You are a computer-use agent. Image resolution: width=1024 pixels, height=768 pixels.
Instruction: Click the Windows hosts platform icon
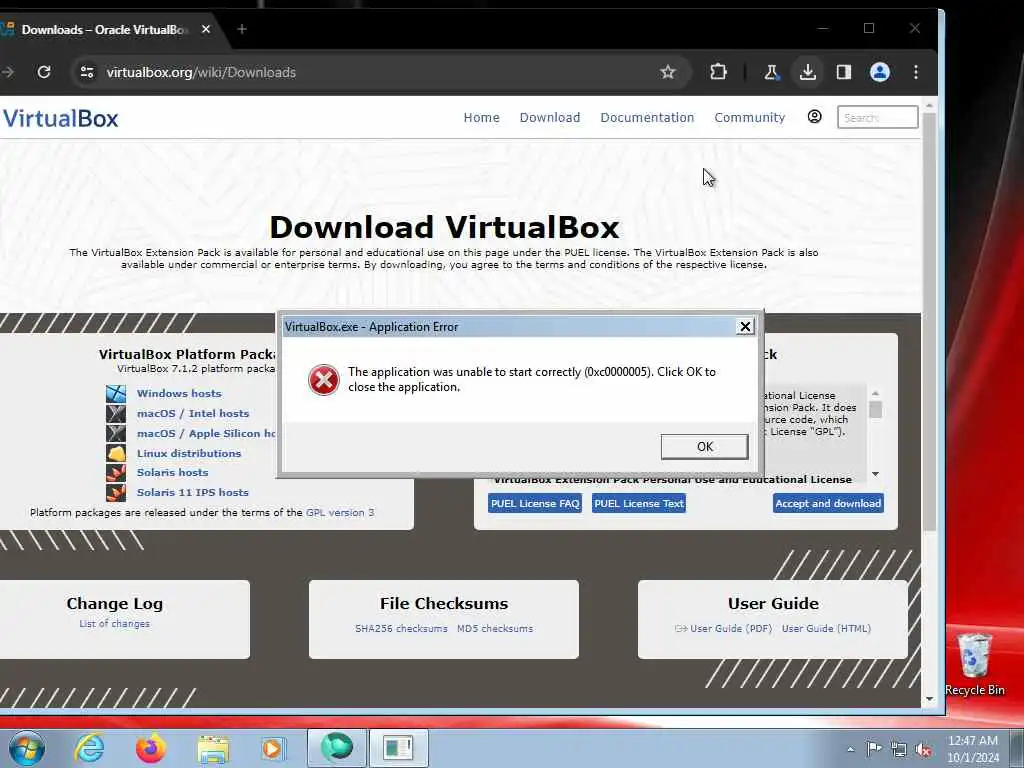[x=116, y=394]
